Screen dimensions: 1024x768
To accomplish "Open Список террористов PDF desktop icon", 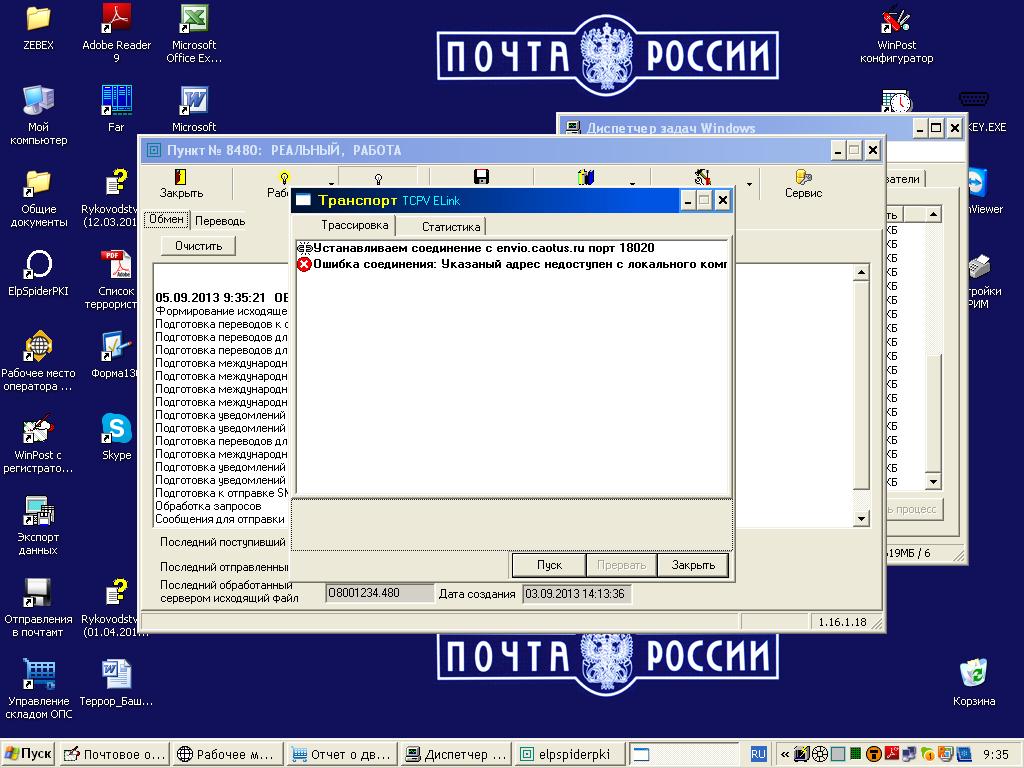I will point(116,264).
